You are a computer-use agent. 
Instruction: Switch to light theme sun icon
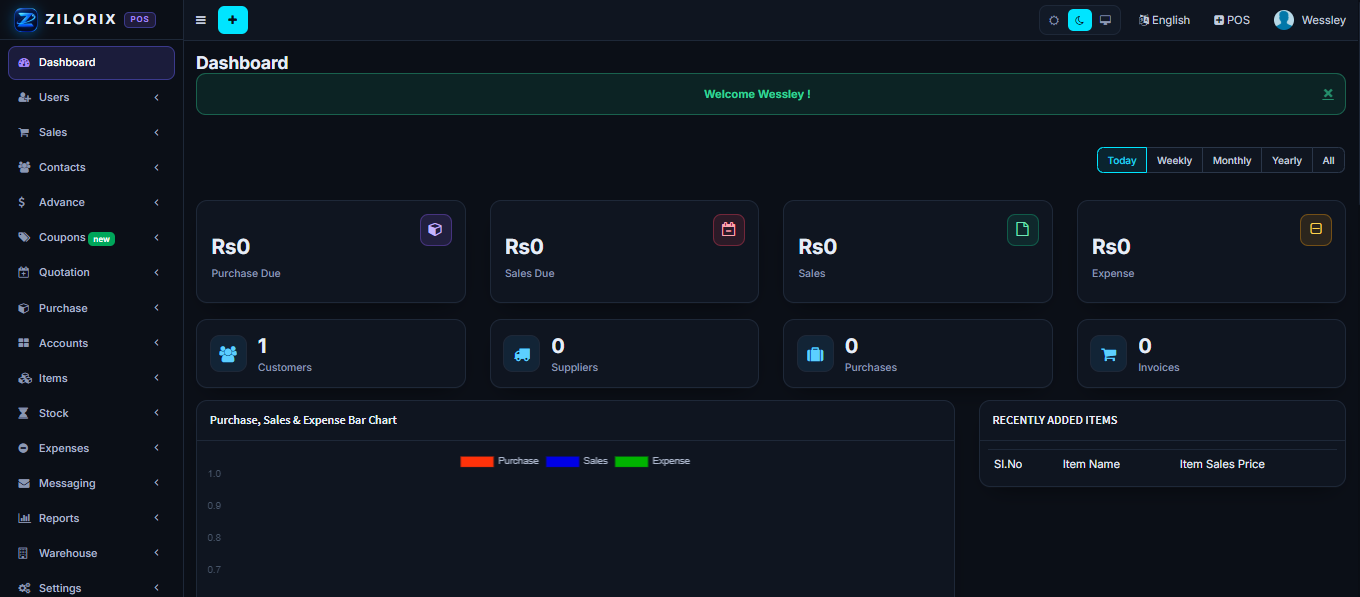coord(1054,20)
